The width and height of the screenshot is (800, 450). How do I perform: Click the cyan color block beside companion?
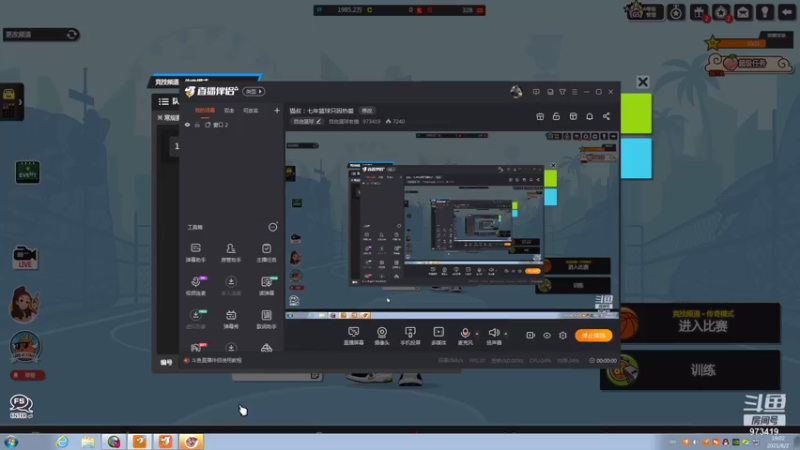[x=636, y=158]
